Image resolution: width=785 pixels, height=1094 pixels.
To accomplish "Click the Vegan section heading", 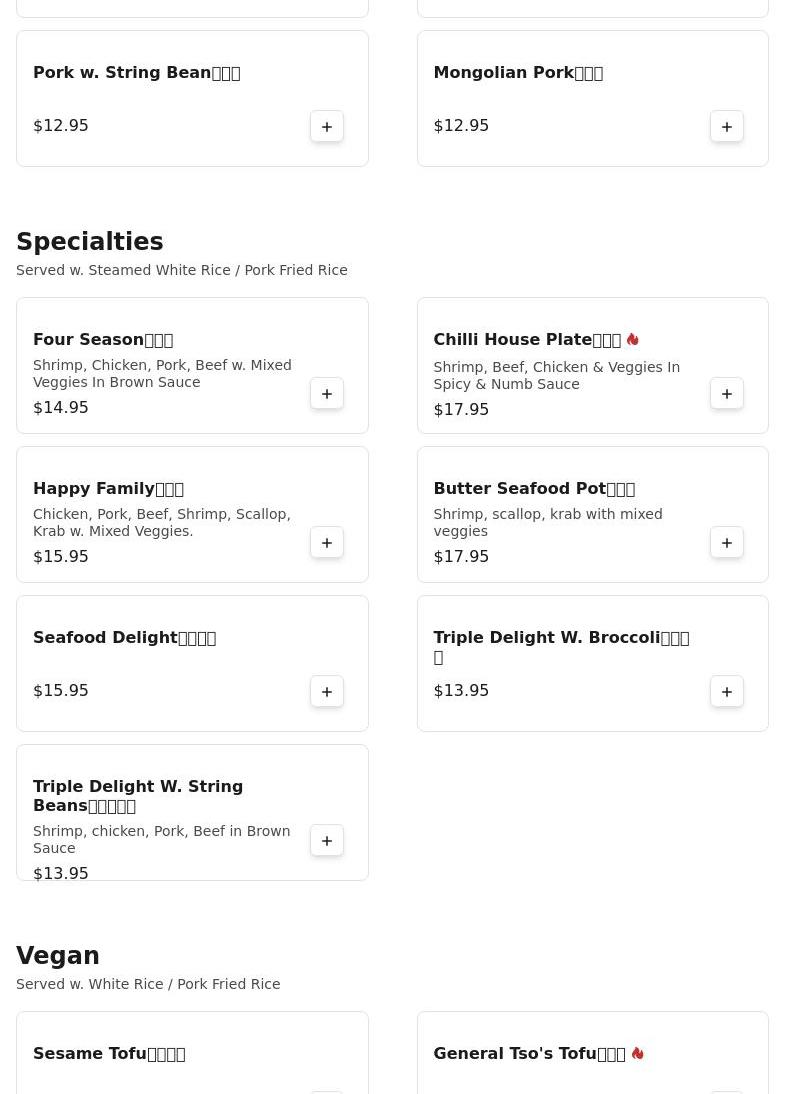I will (58, 956).
